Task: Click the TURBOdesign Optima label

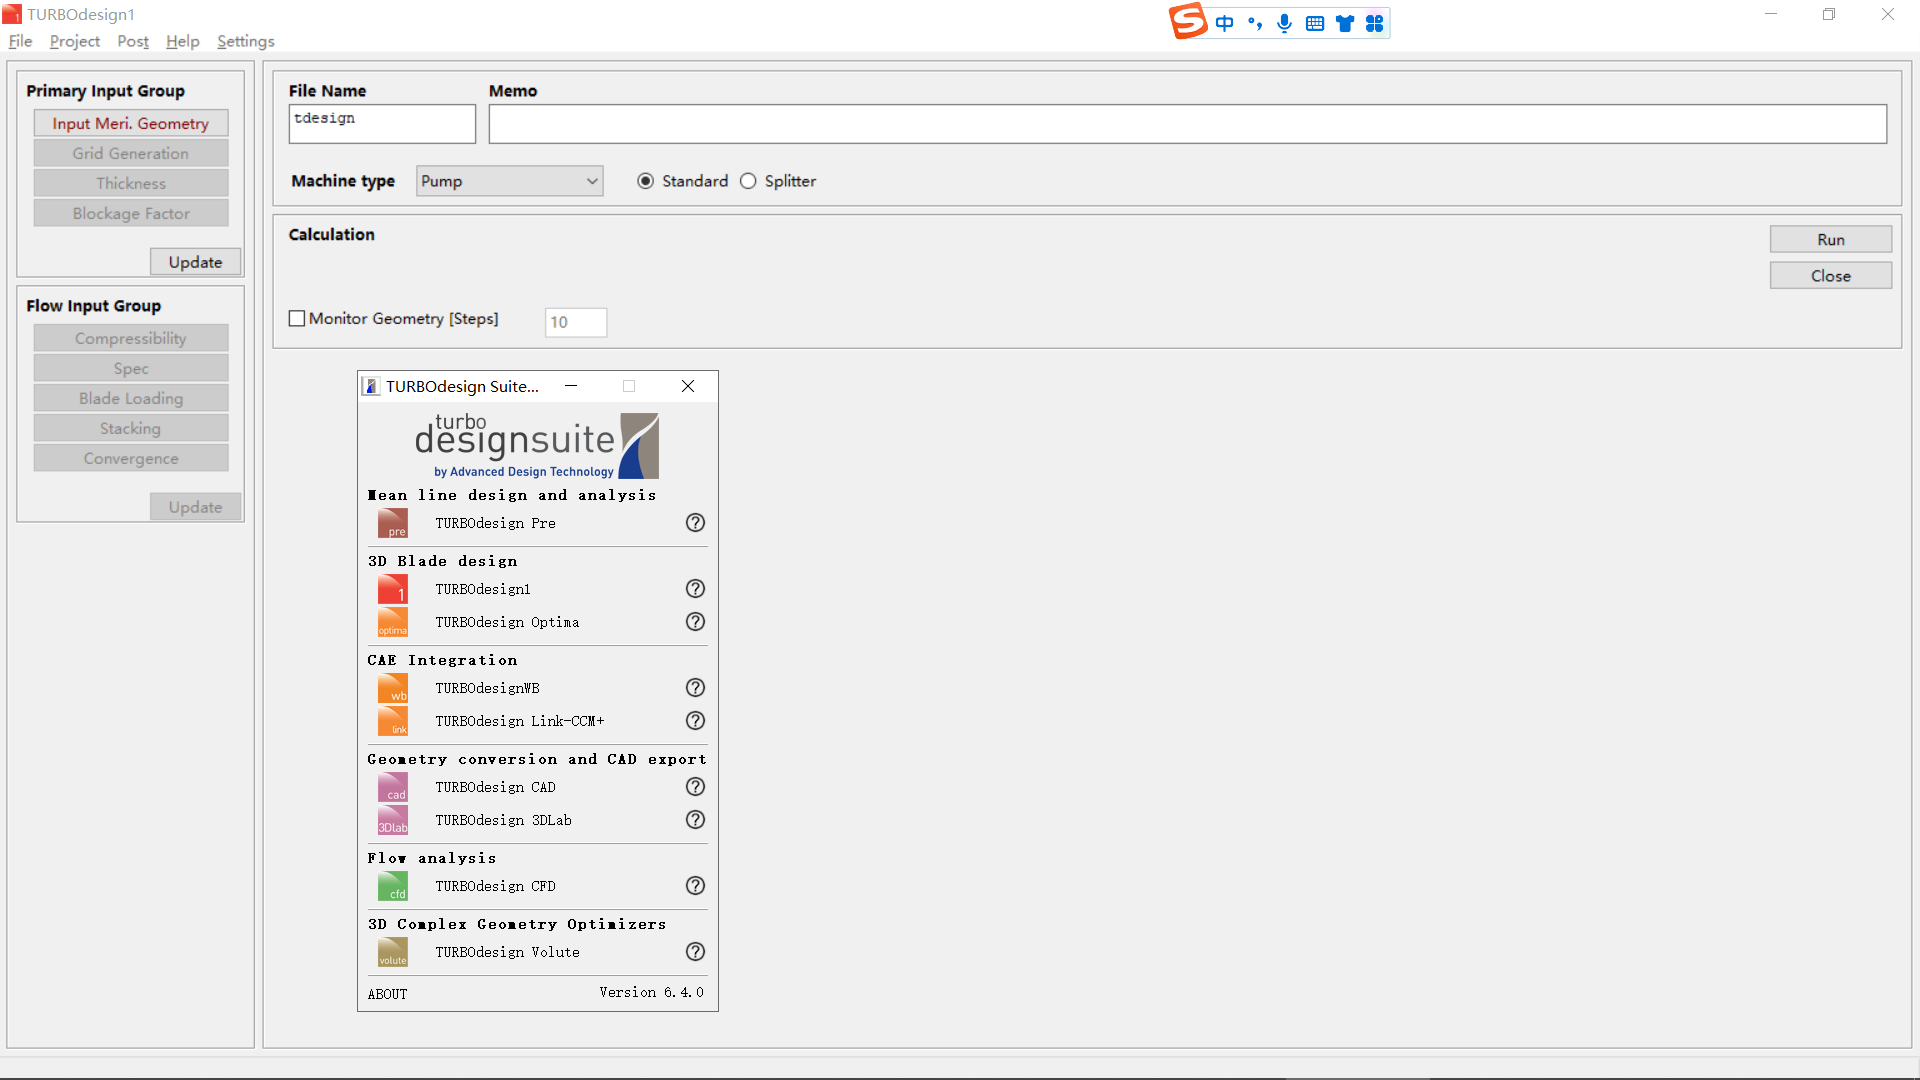Action: [x=507, y=622]
